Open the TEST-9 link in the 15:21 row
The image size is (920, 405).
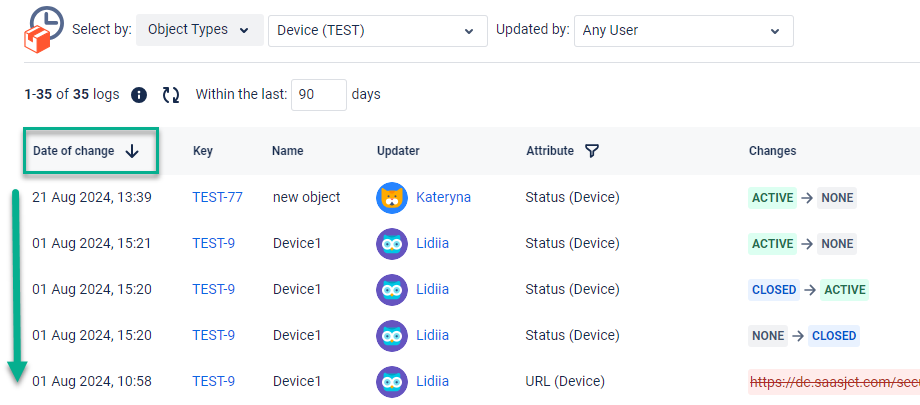[x=213, y=244]
